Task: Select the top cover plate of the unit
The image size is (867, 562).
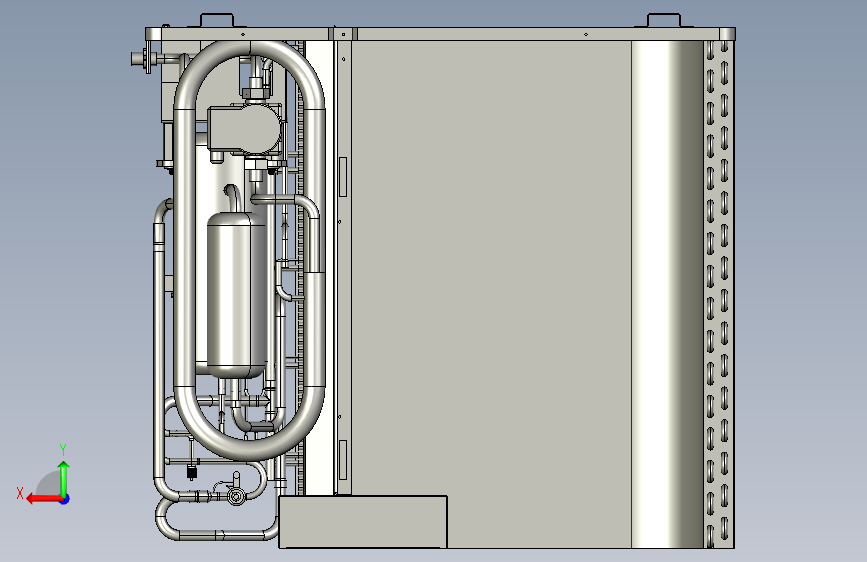Action: [440, 34]
